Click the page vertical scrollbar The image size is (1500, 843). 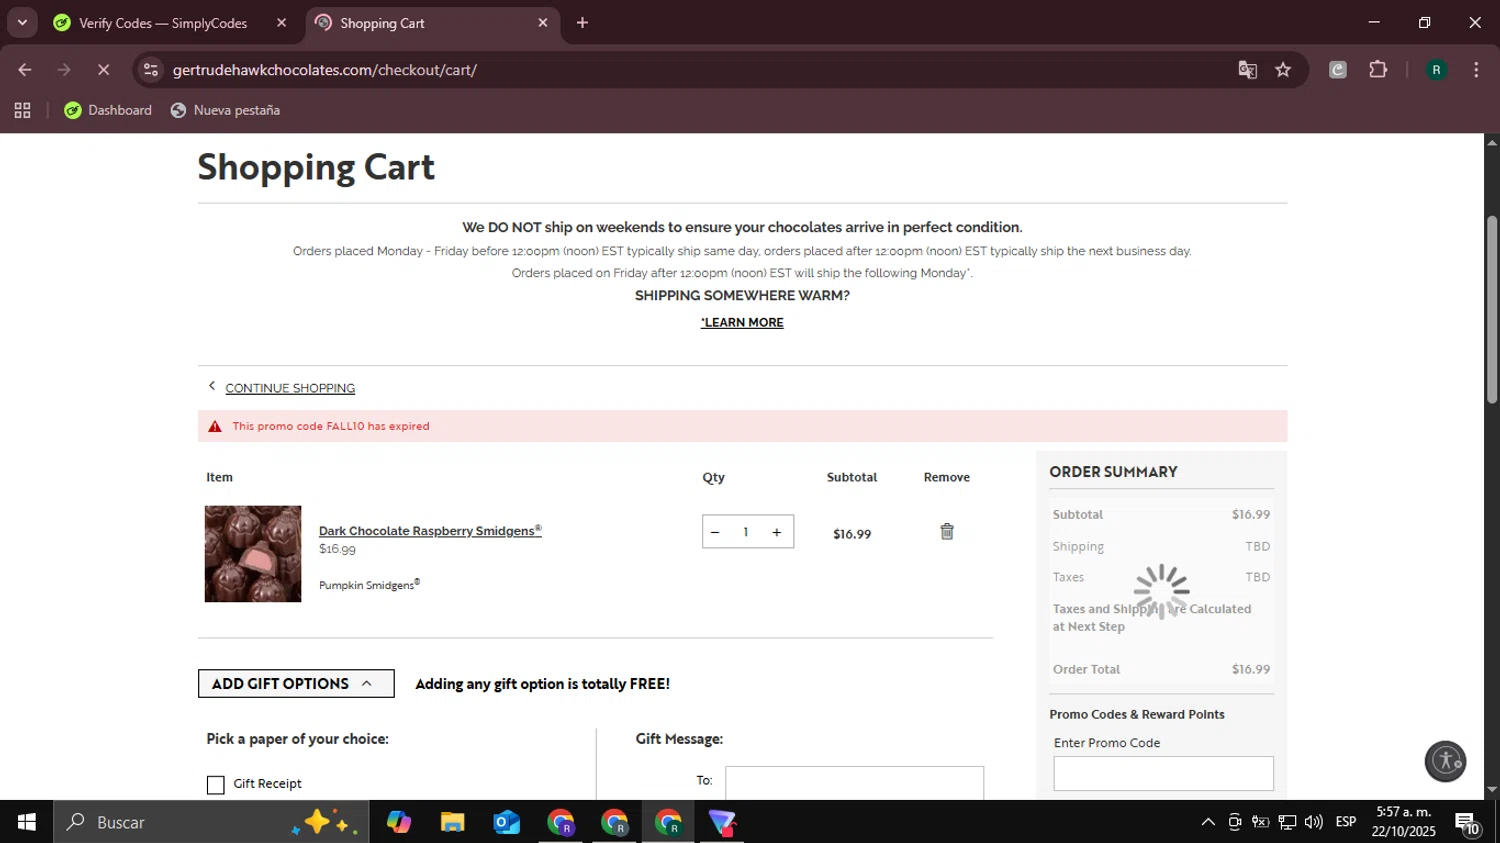(x=1492, y=310)
